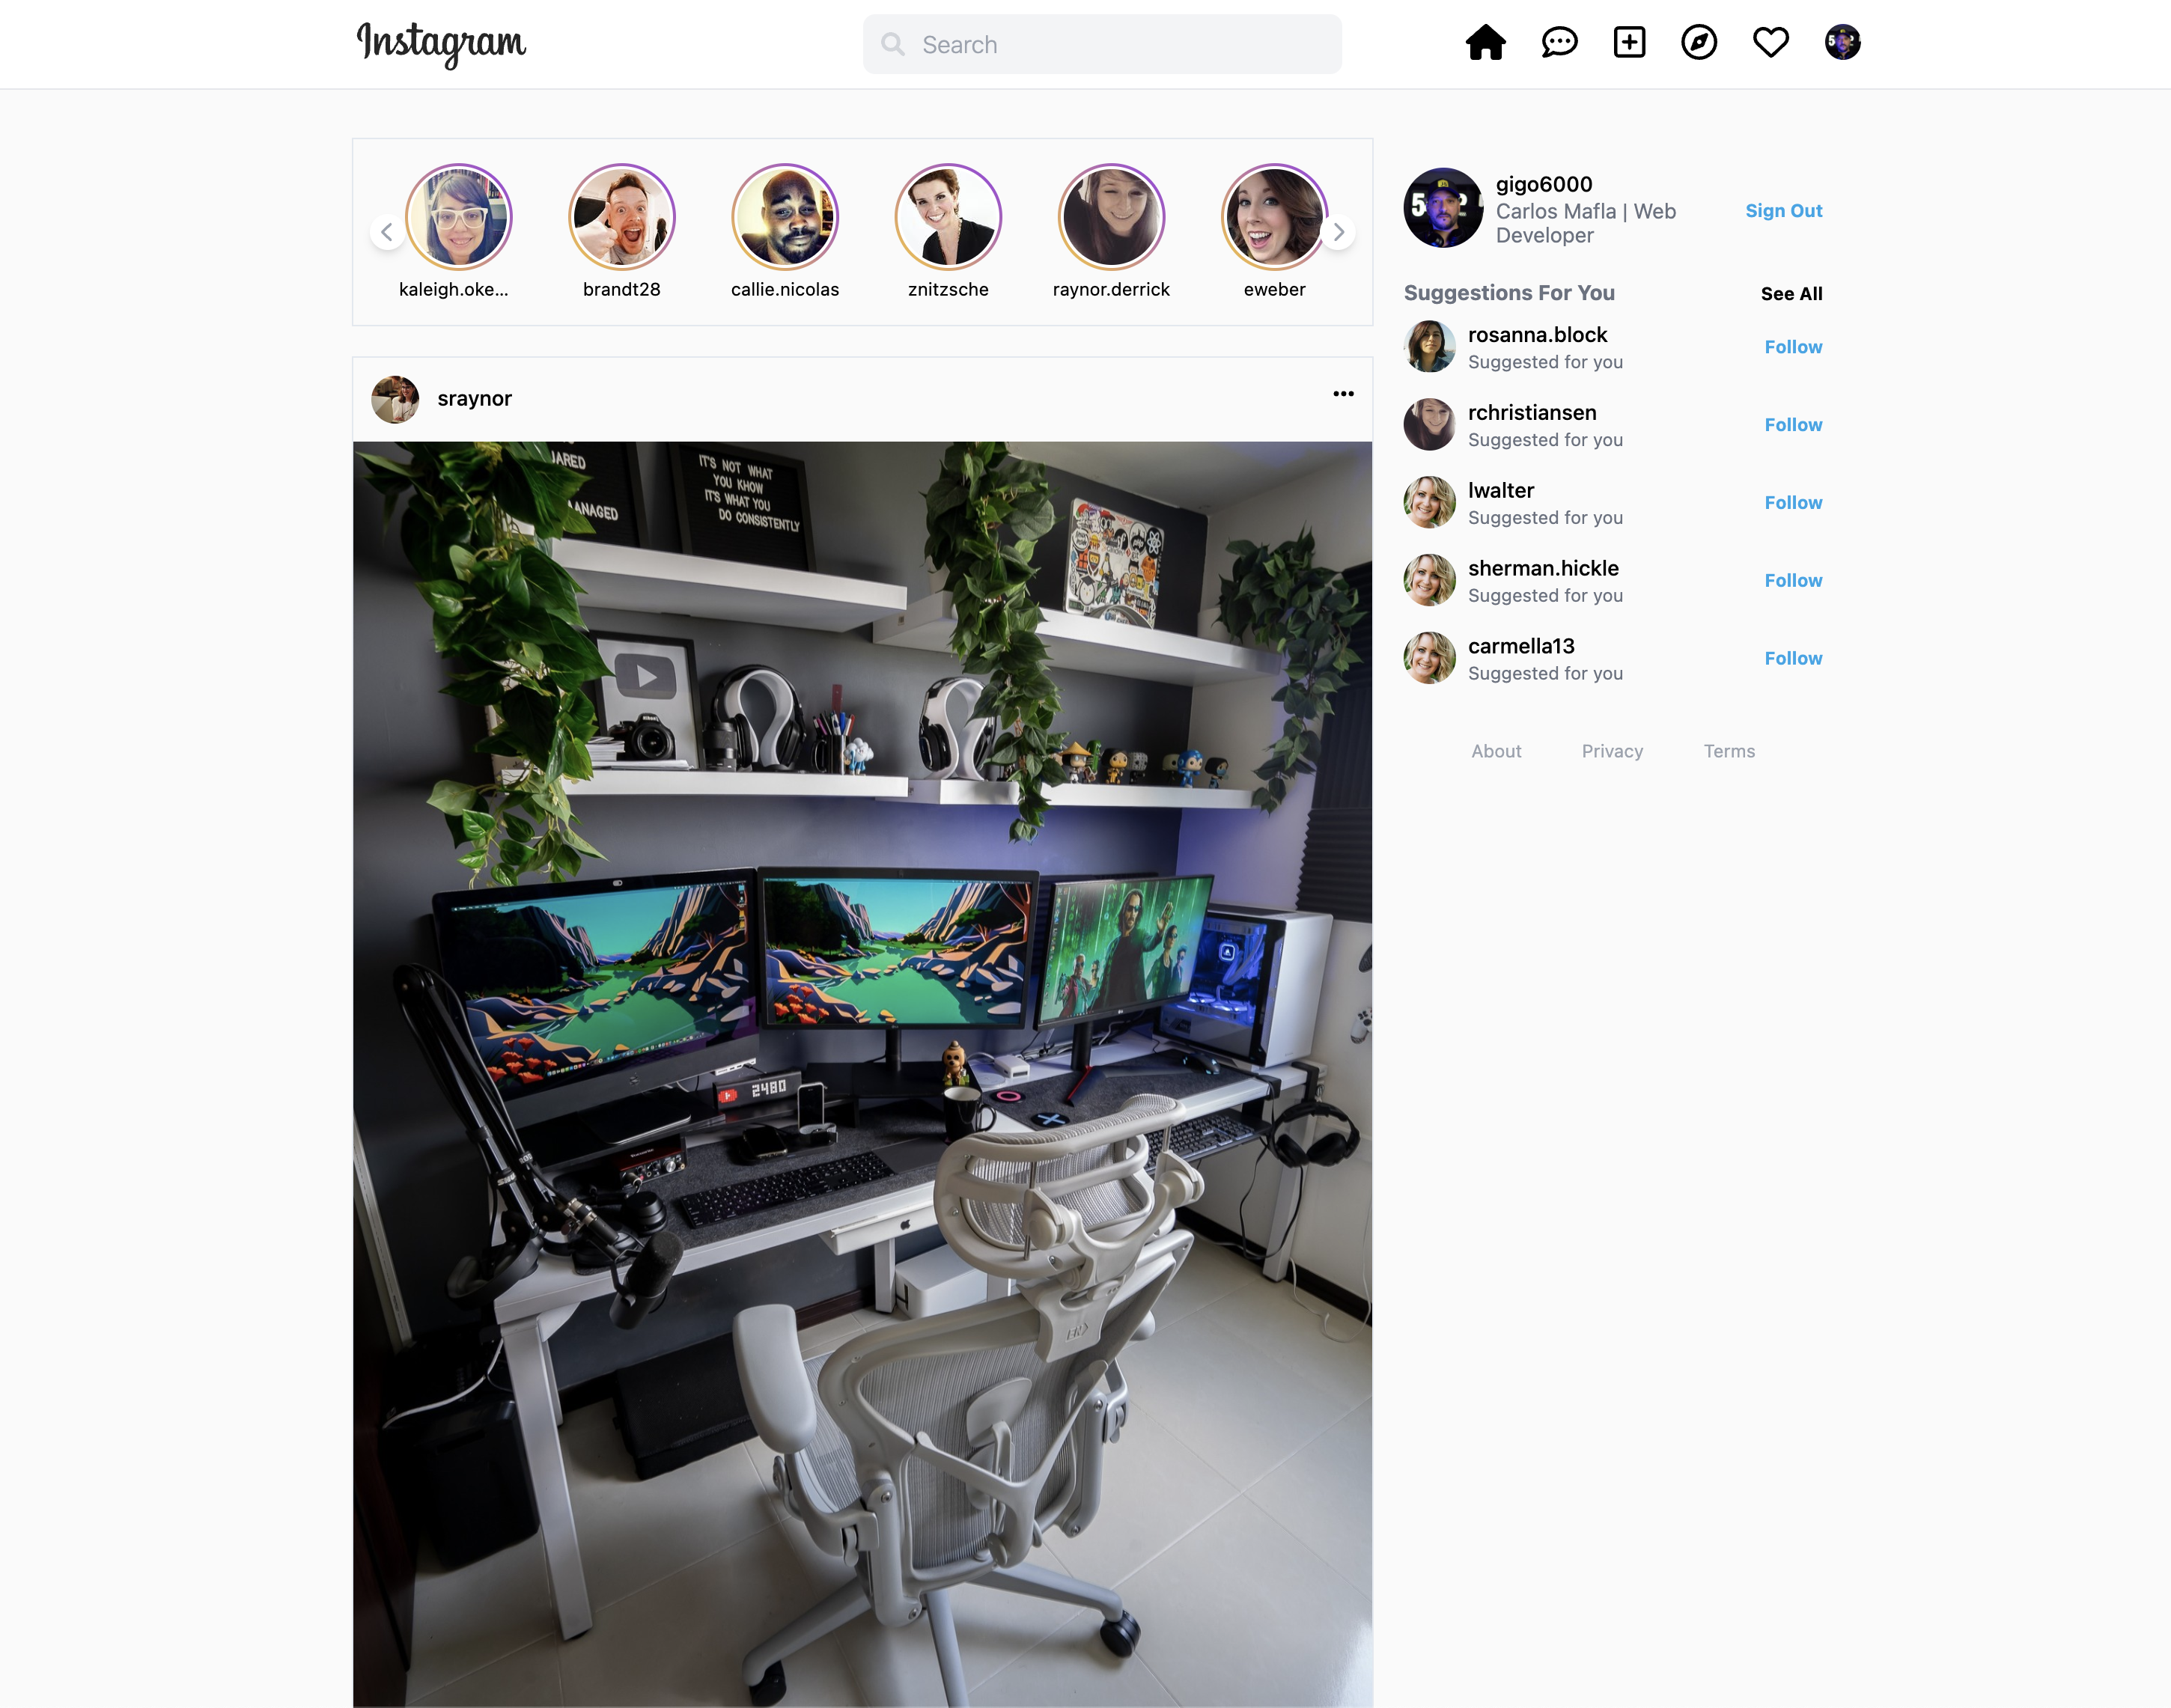
Task: Follow carmella13 suggested account
Action: [x=1794, y=657]
